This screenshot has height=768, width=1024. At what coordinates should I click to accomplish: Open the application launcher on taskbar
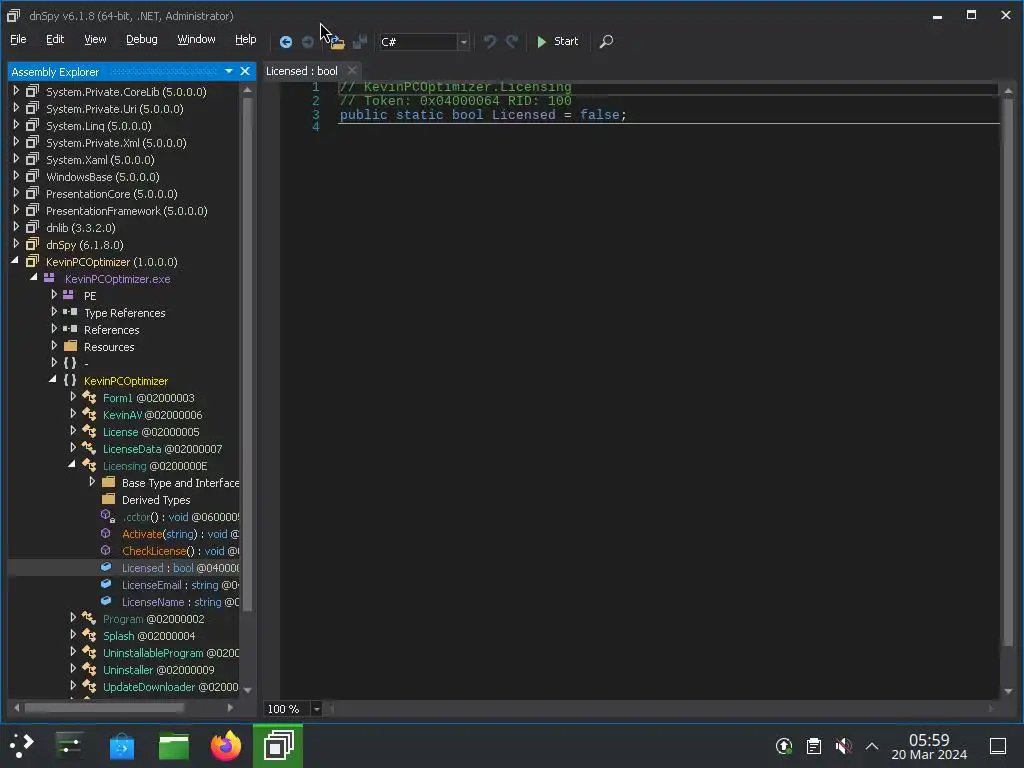click(x=21, y=745)
